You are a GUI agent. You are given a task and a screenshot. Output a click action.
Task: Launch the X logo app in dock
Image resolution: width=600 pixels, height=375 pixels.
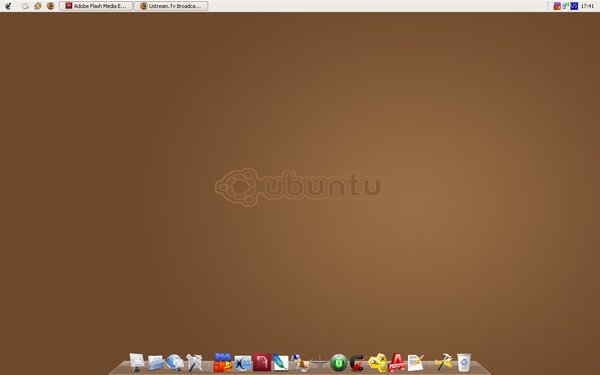tap(243, 363)
